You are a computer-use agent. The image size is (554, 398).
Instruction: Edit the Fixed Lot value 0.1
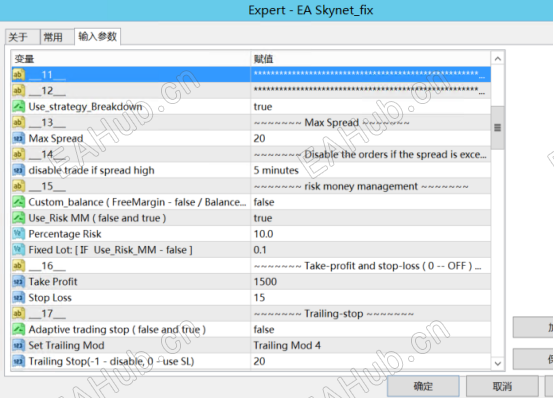pos(371,250)
